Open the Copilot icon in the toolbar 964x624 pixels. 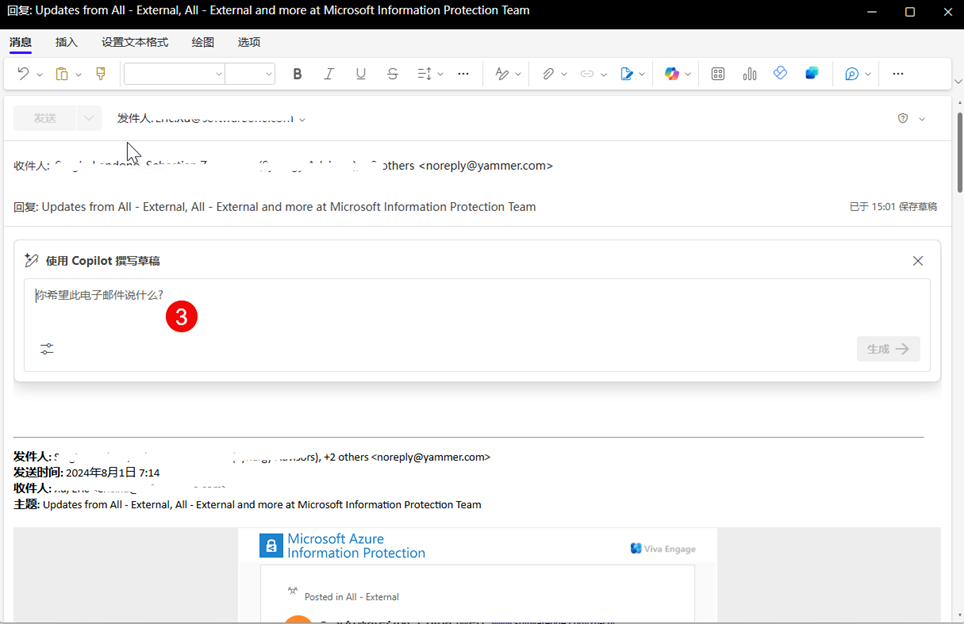point(671,74)
